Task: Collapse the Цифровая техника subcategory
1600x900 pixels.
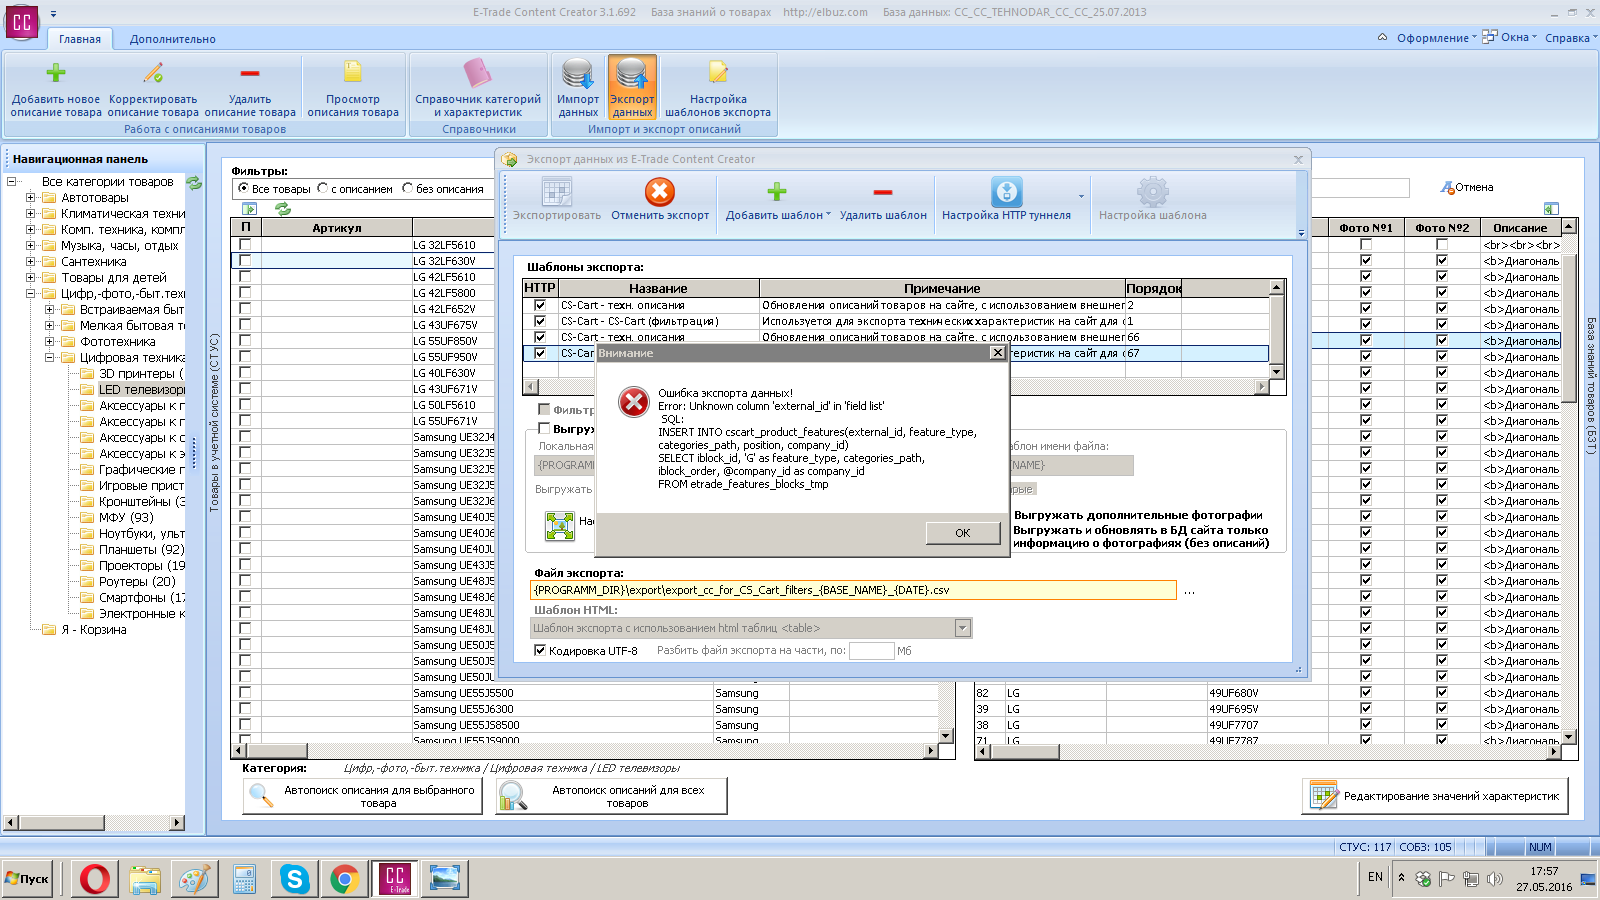Action: coord(49,358)
